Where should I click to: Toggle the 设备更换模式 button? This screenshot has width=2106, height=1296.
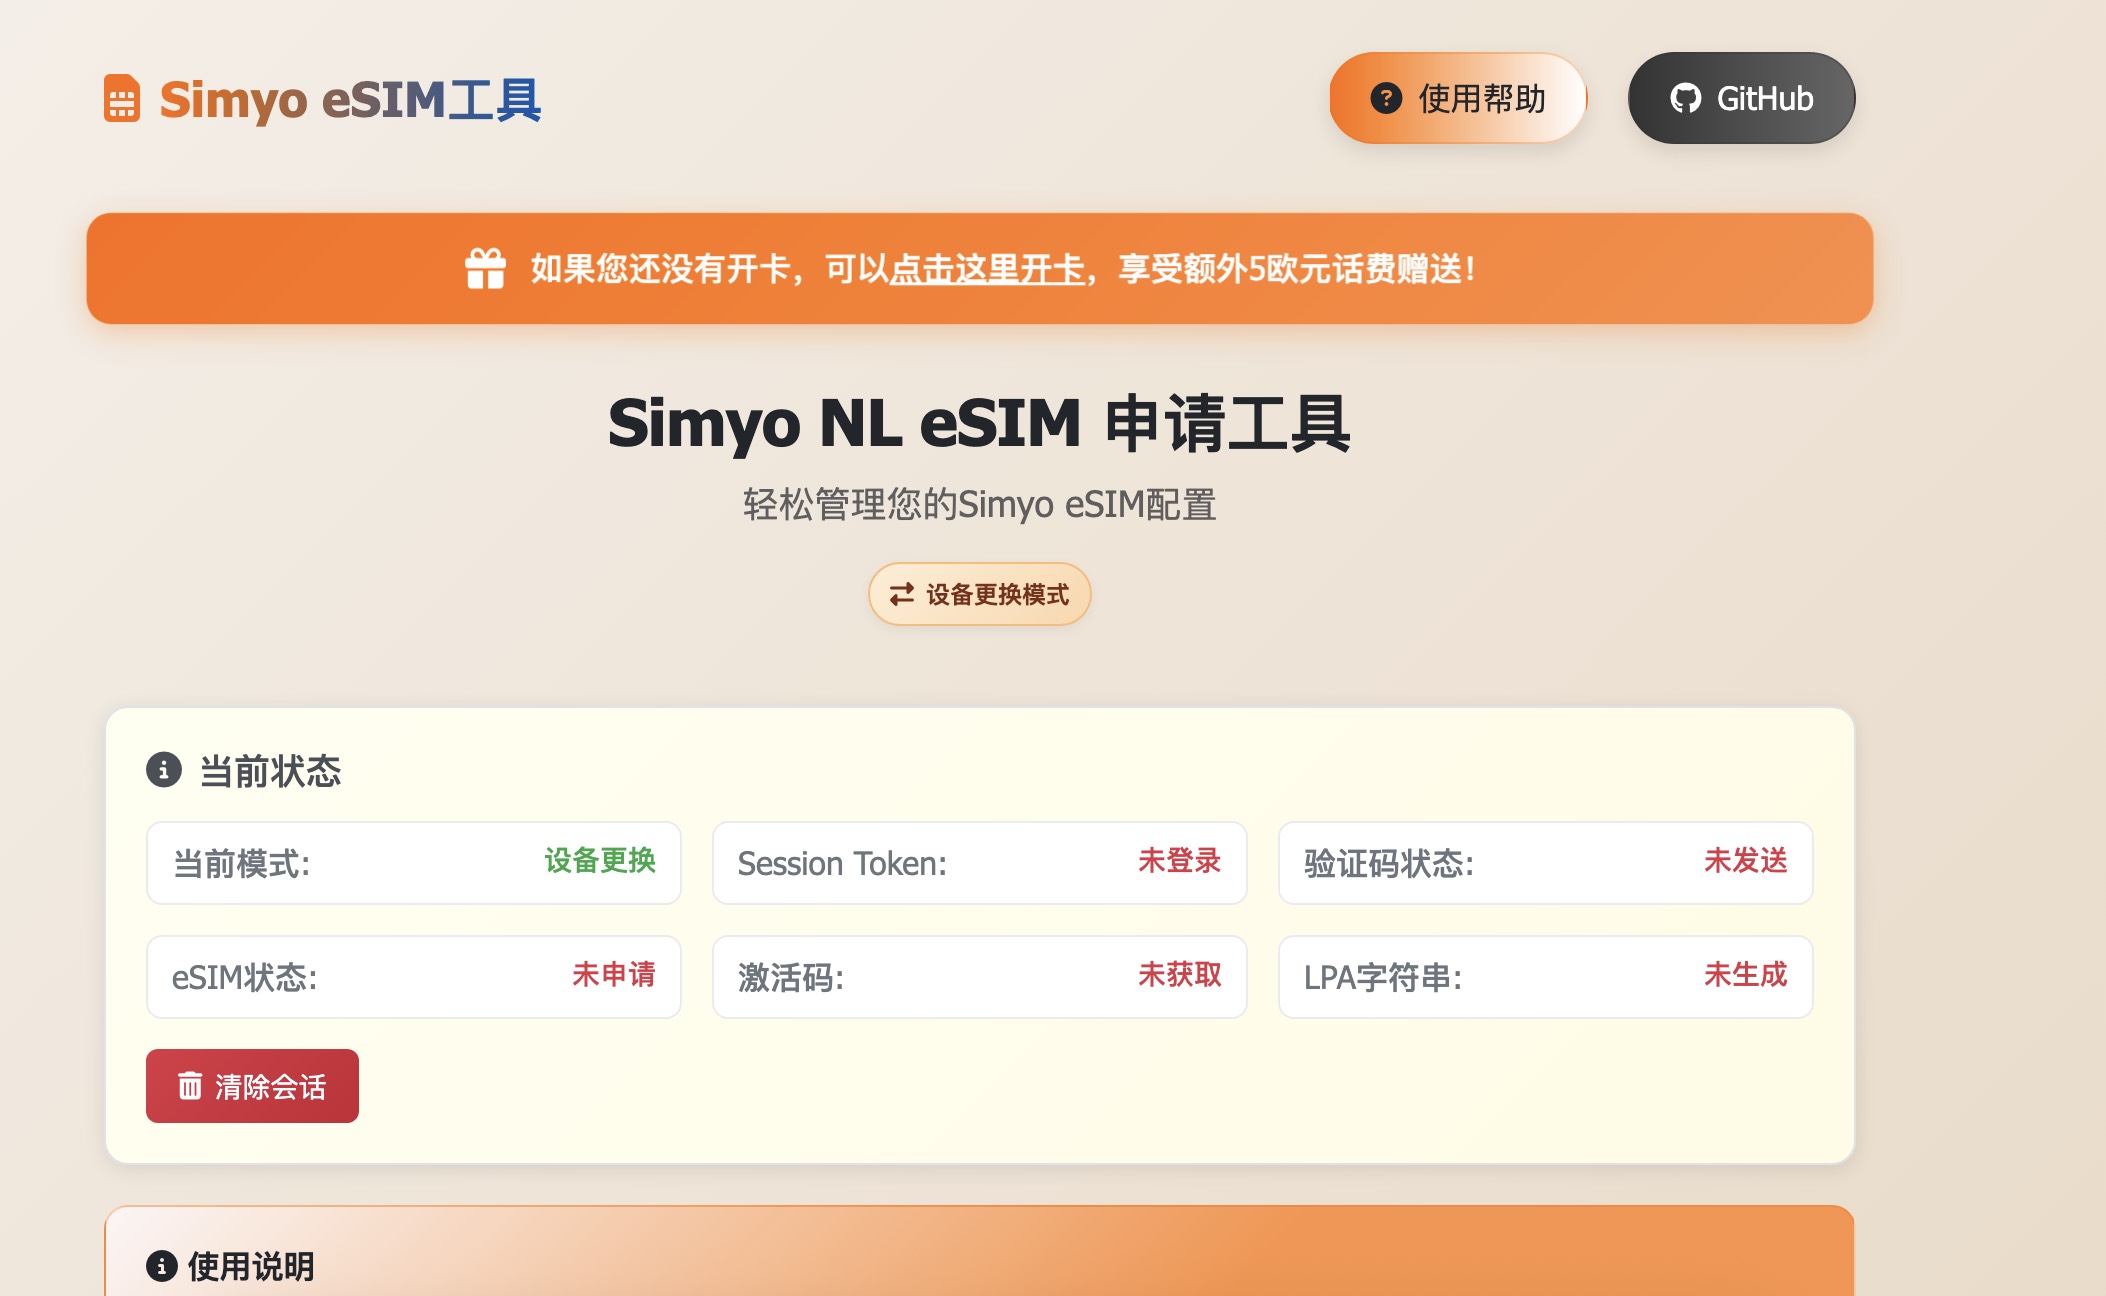(x=979, y=594)
